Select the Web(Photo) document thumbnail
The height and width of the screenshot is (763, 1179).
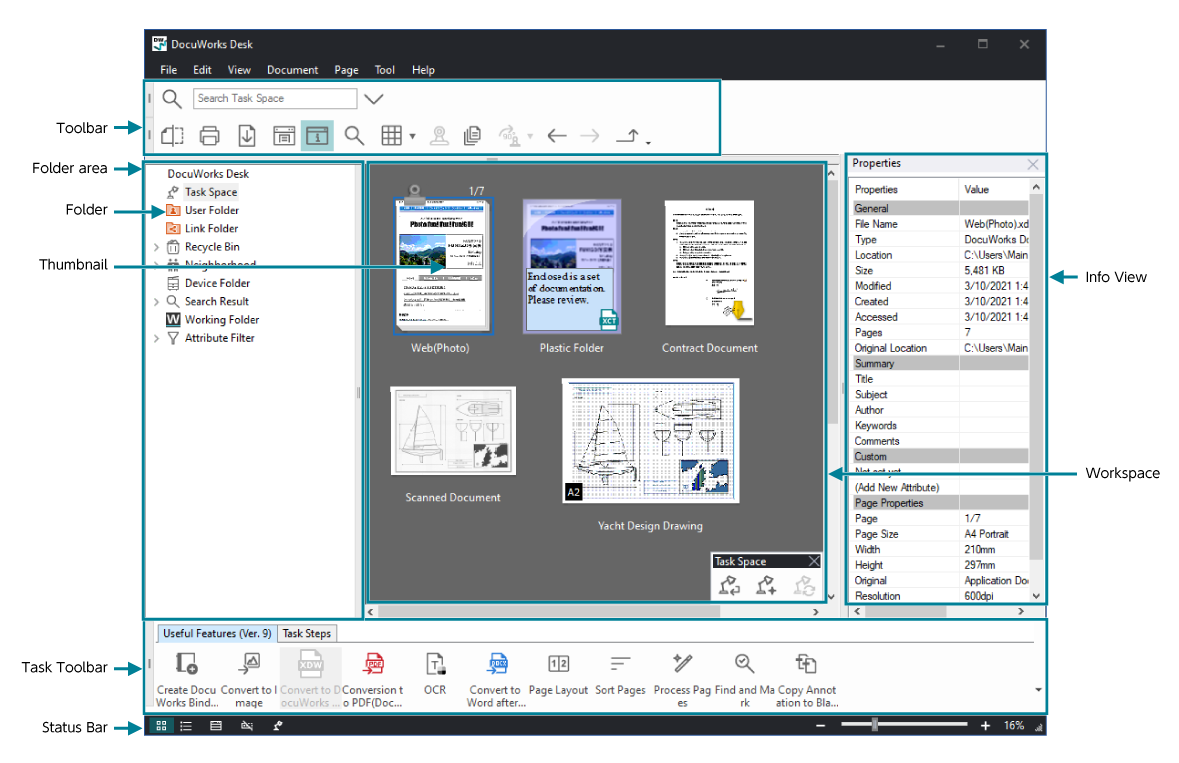pos(443,265)
